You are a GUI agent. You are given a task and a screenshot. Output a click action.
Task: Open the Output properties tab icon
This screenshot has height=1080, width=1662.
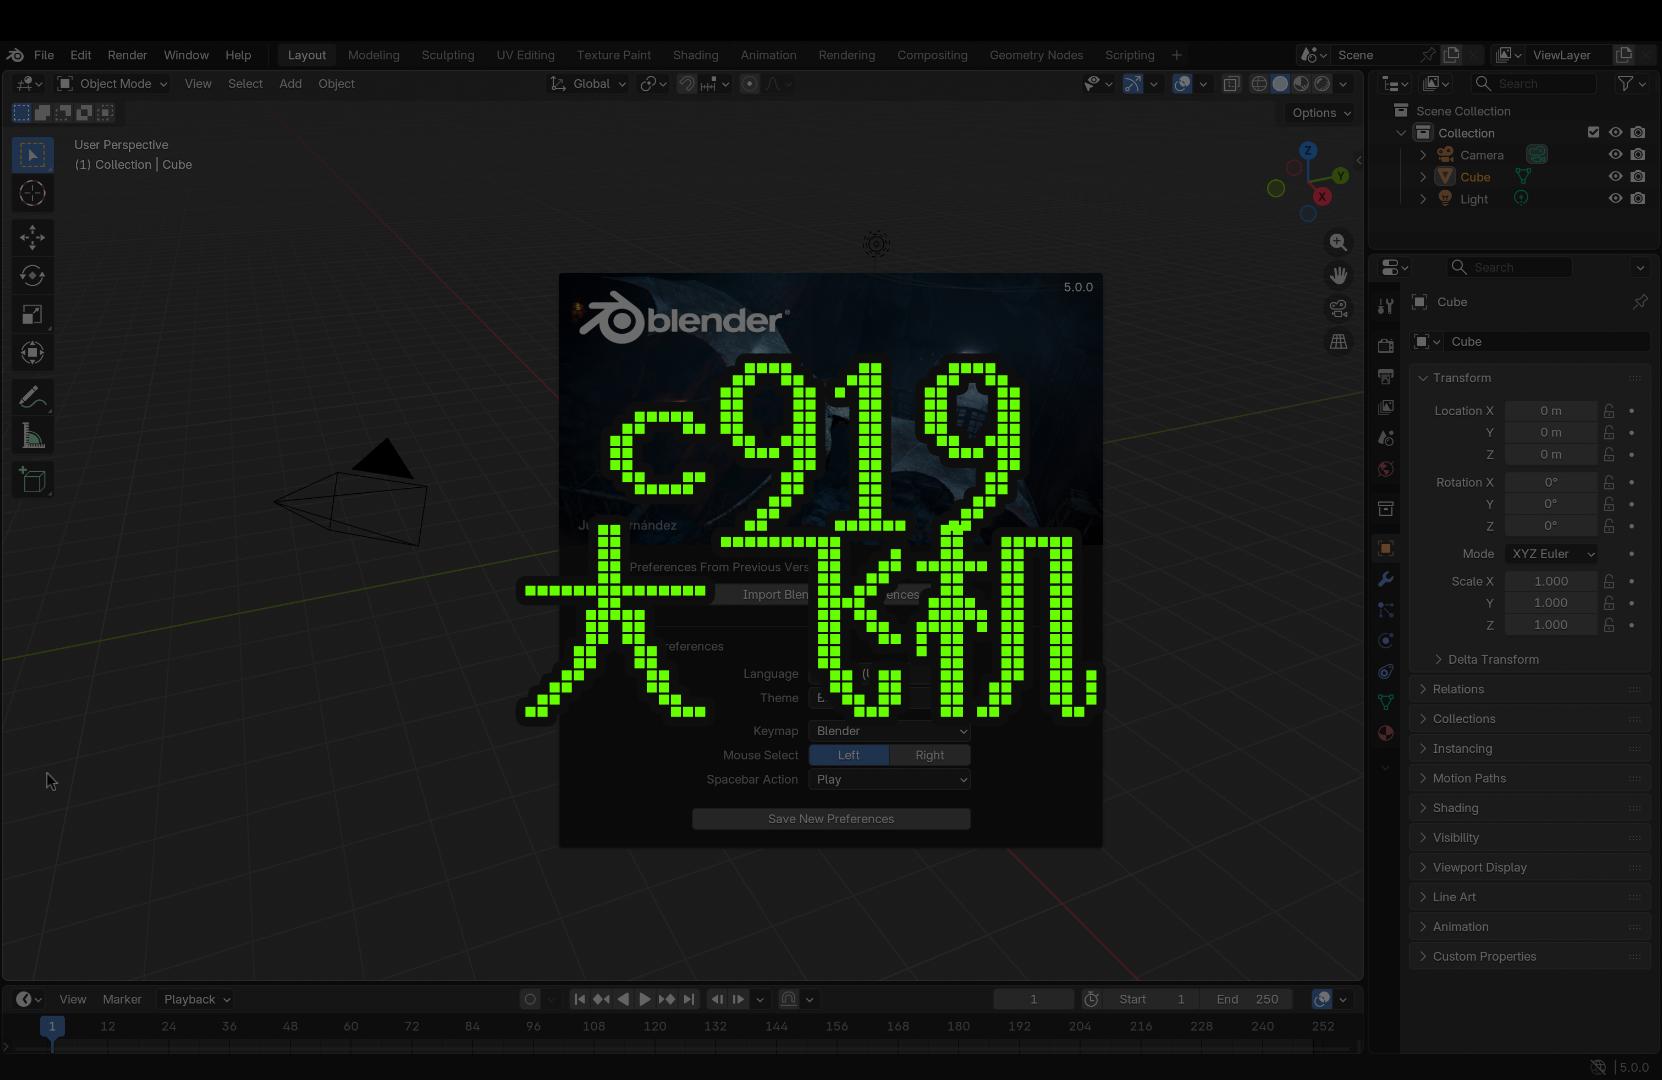[1385, 376]
